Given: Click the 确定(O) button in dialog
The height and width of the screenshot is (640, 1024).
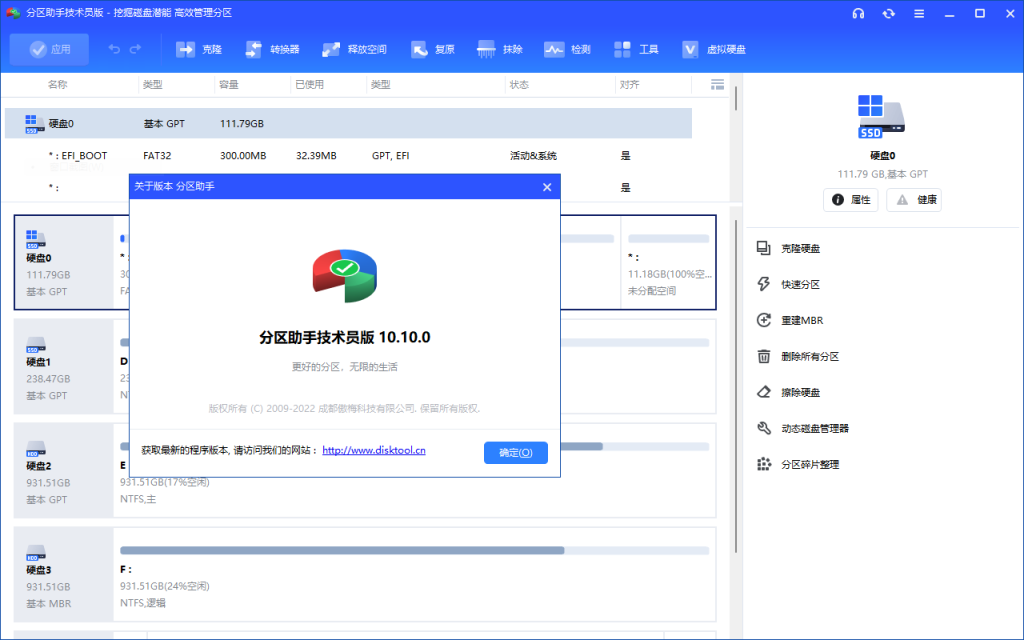Looking at the screenshot, I should coord(515,453).
